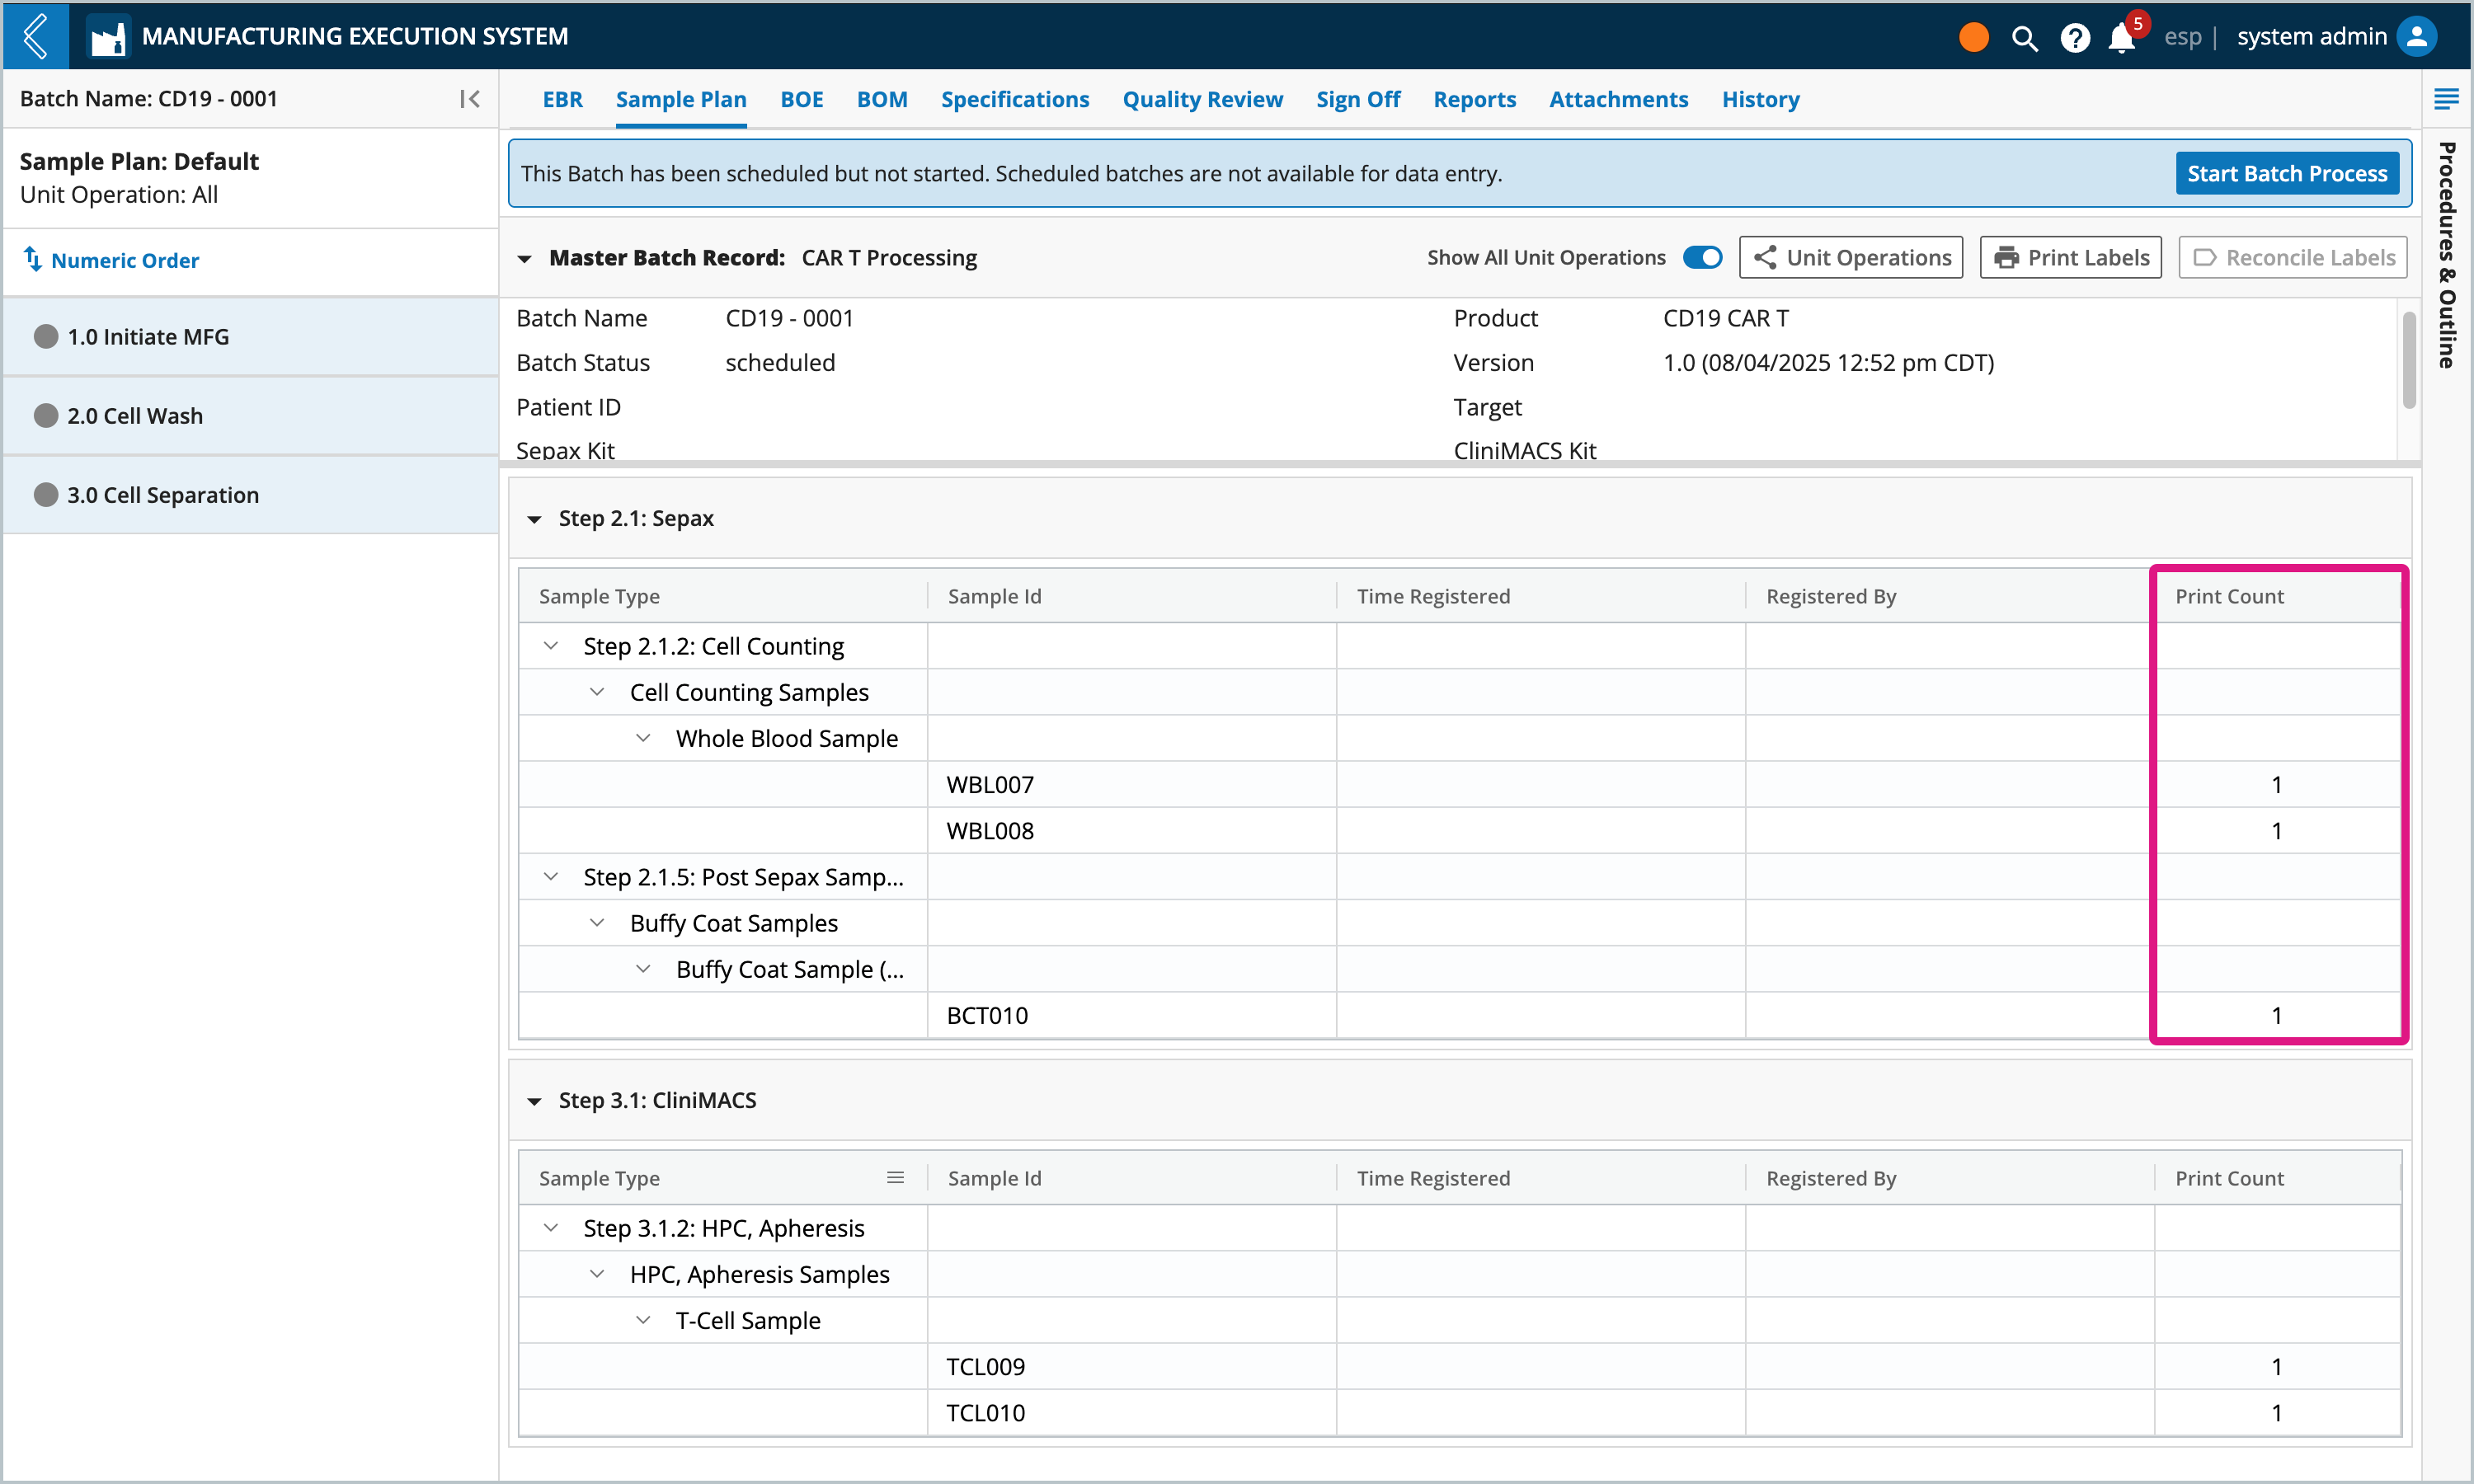The width and height of the screenshot is (2474, 1484).
Task: Collapse Step 2.1.2: Cell Counting row
Action: (x=551, y=646)
